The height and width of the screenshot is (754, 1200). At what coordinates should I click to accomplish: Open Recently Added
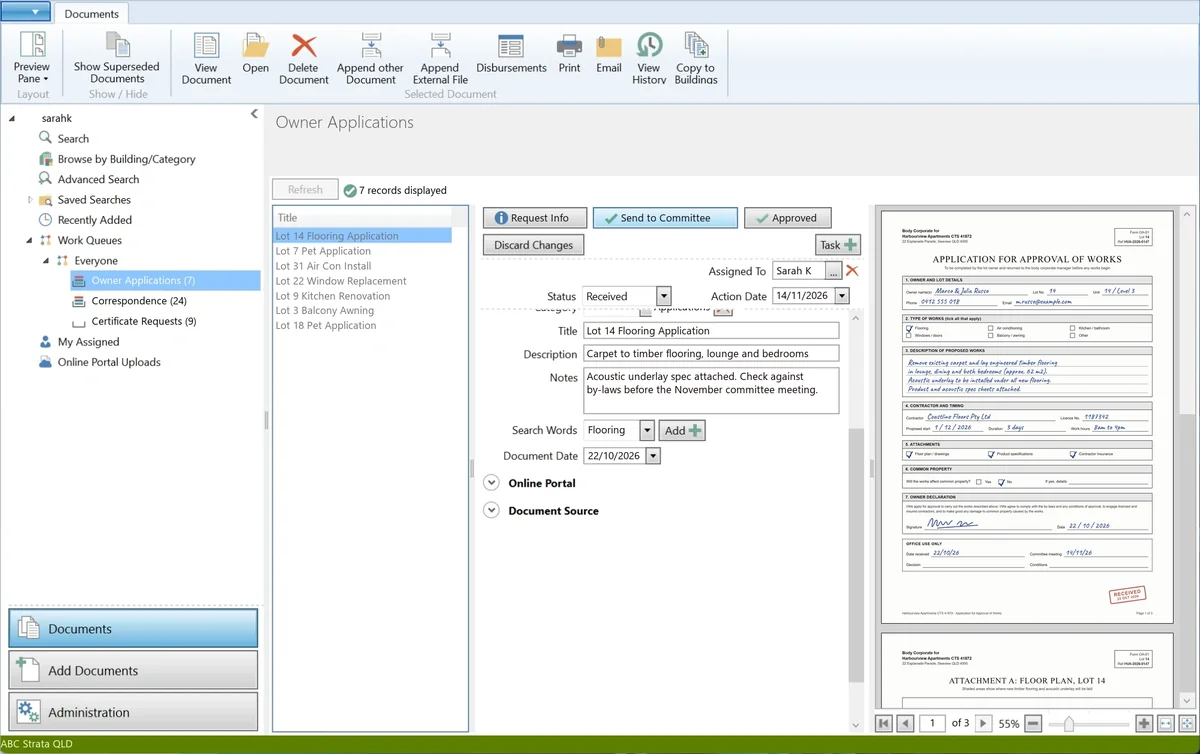point(94,220)
